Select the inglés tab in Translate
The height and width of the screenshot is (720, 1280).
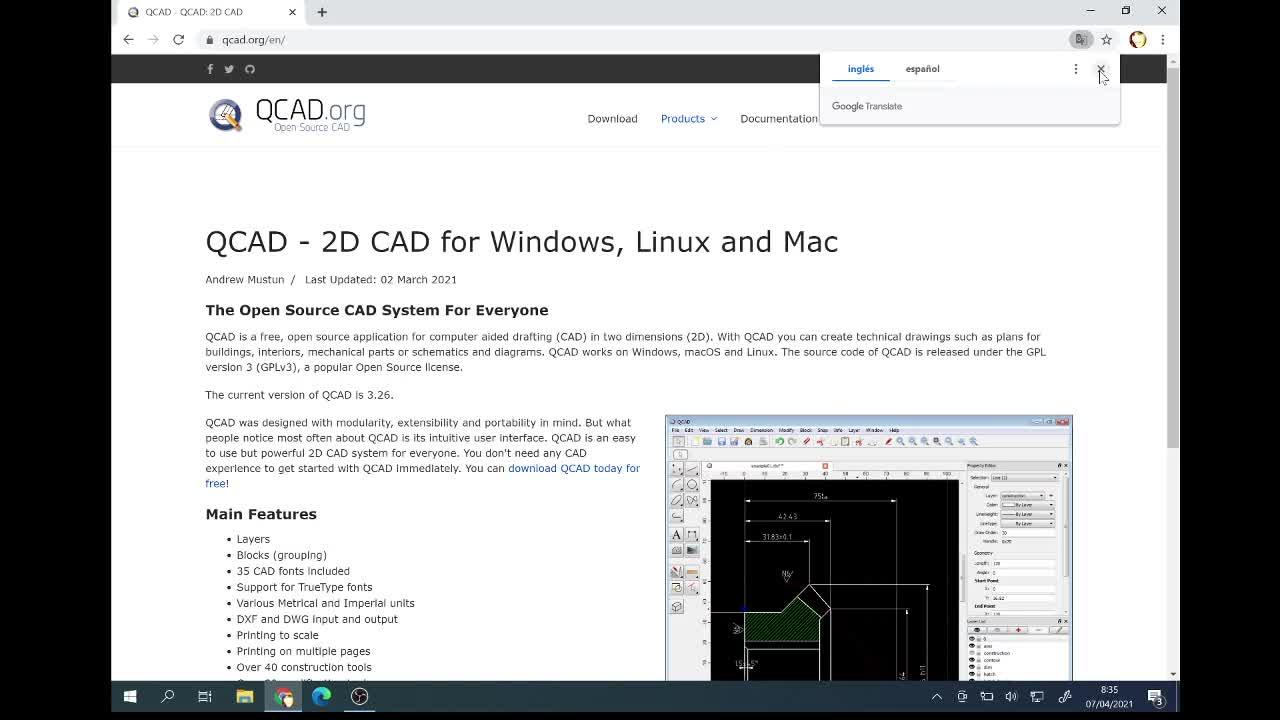pyautogui.click(x=861, y=69)
